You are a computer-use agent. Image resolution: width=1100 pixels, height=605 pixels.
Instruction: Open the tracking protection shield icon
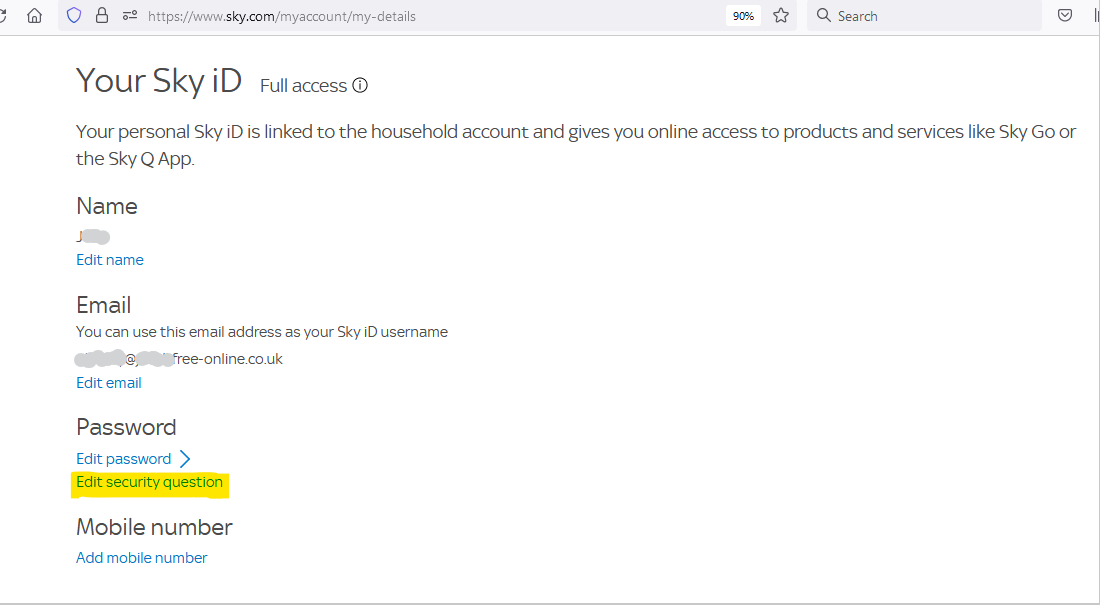point(74,16)
